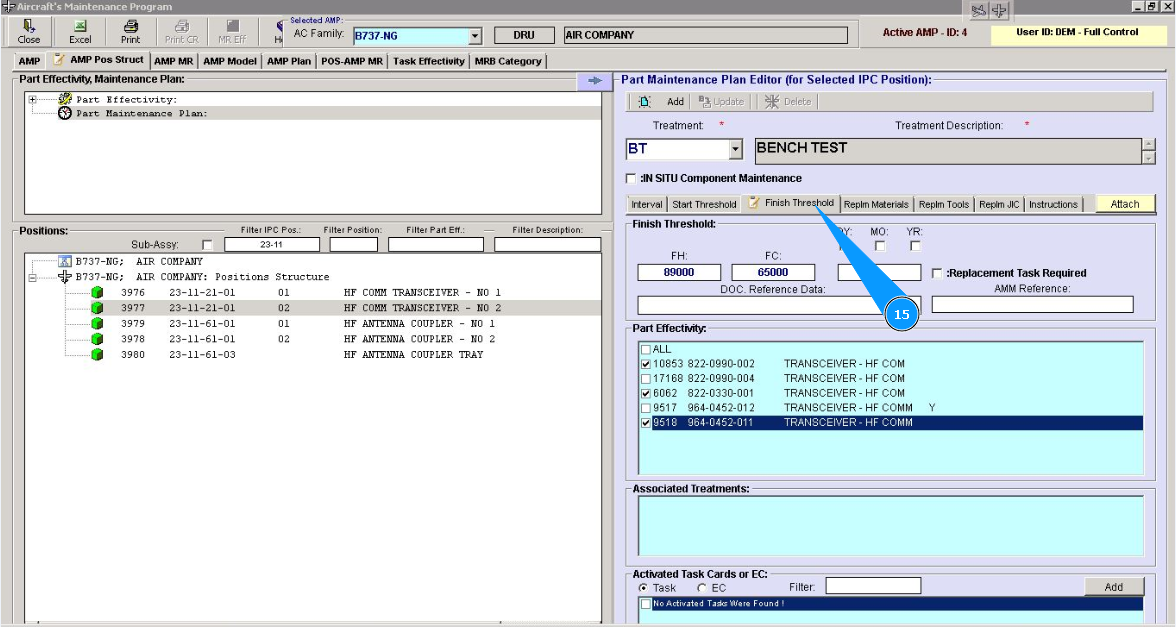This screenshot has width=1176, height=629.
Task: Click Add button for Activated Task Cards
Action: 1113,587
